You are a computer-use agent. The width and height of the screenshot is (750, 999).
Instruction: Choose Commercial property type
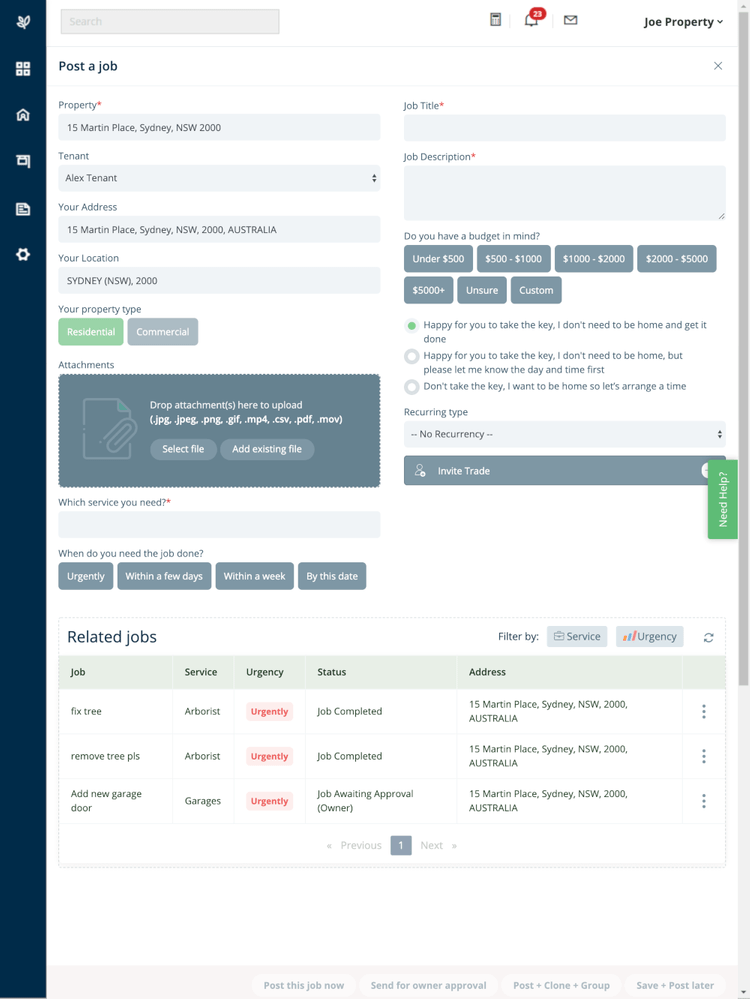(162, 332)
